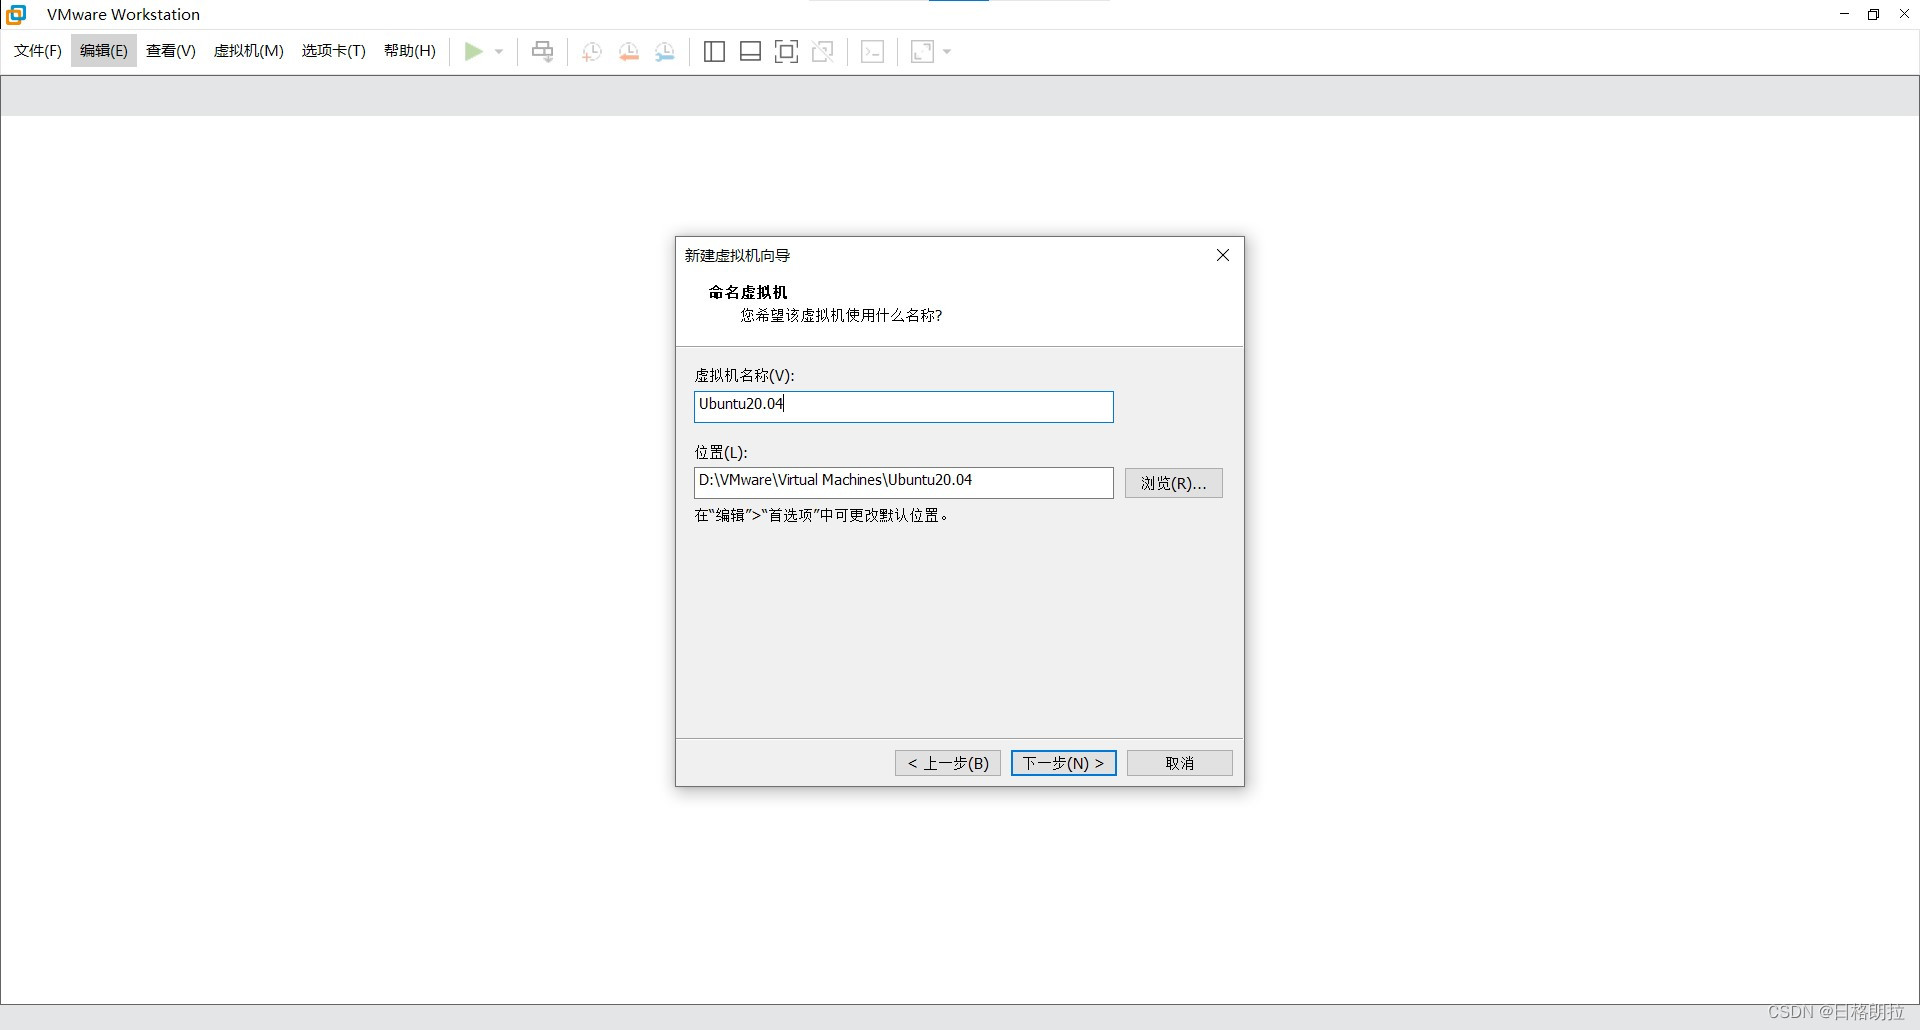This screenshot has height=1030, width=1920.
Task: Click the 命名虚拟机 heading text
Action: tap(748, 292)
